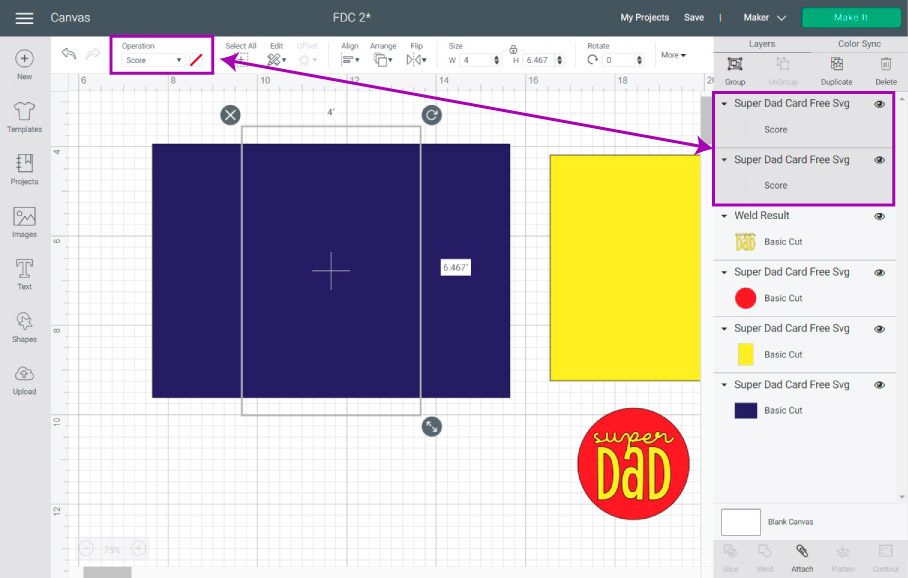Image resolution: width=908 pixels, height=578 pixels.
Task: Toggle visibility of the red Basic Cut layer
Action: tap(880, 272)
